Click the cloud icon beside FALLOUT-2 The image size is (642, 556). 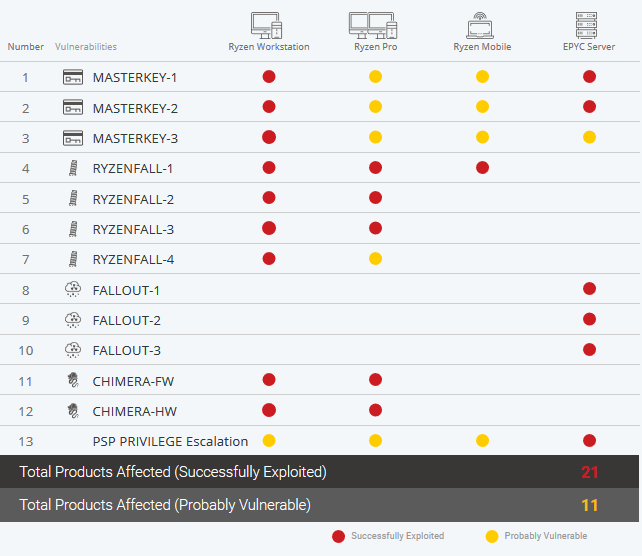(x=73, y=320)
